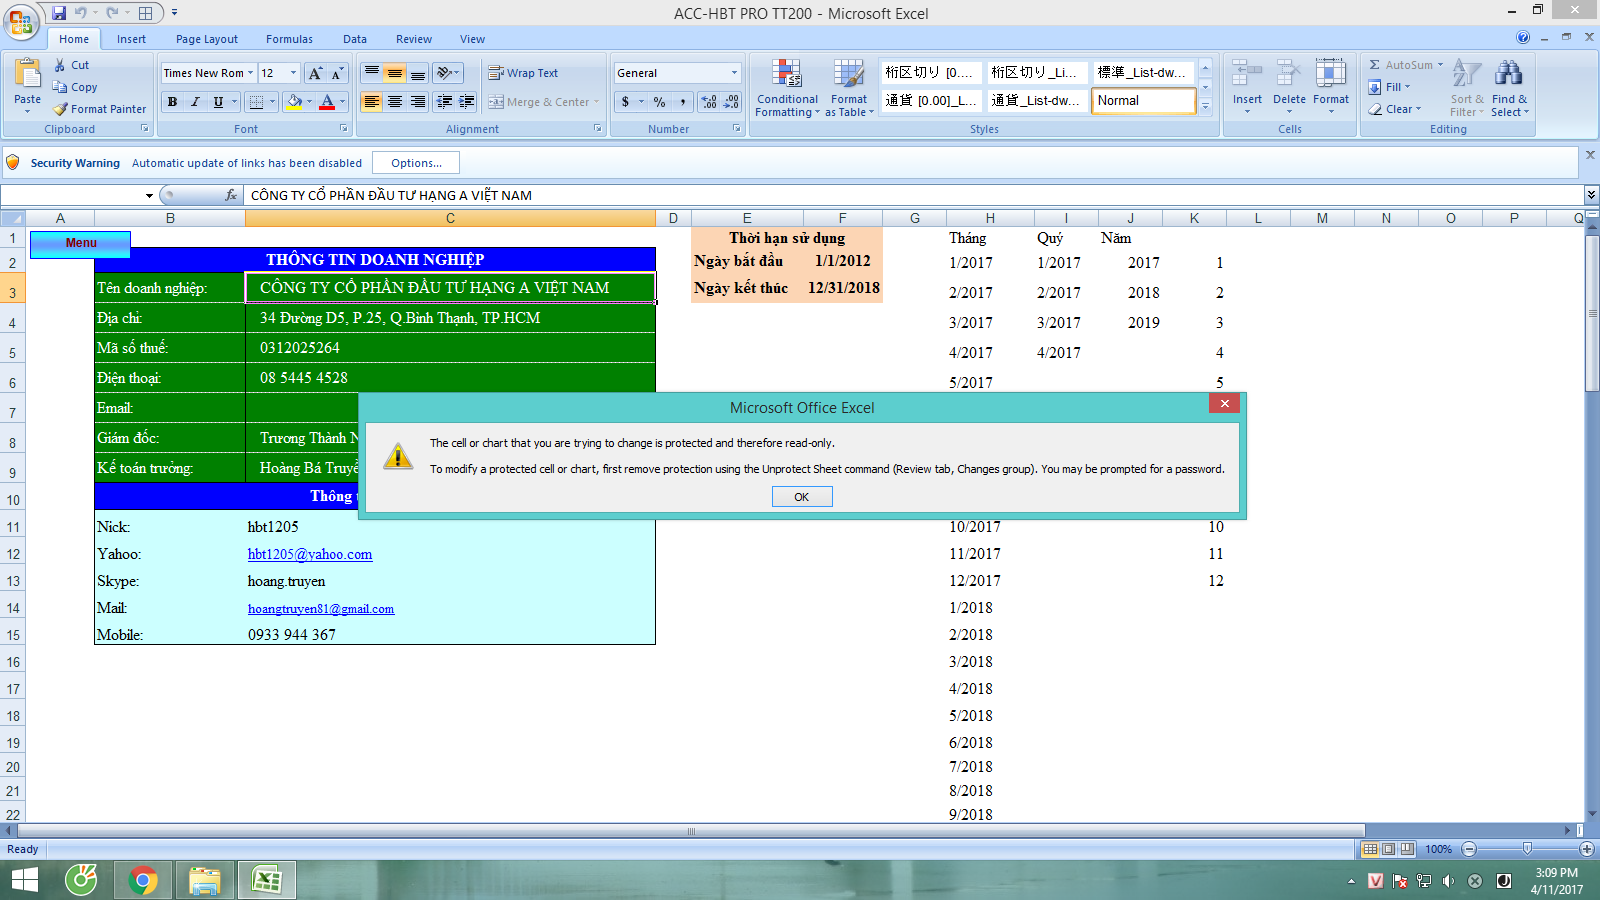Expand the General number format dropdown
The height and width of the screenshot is (900, 1600).
click(x=734, y=73)
